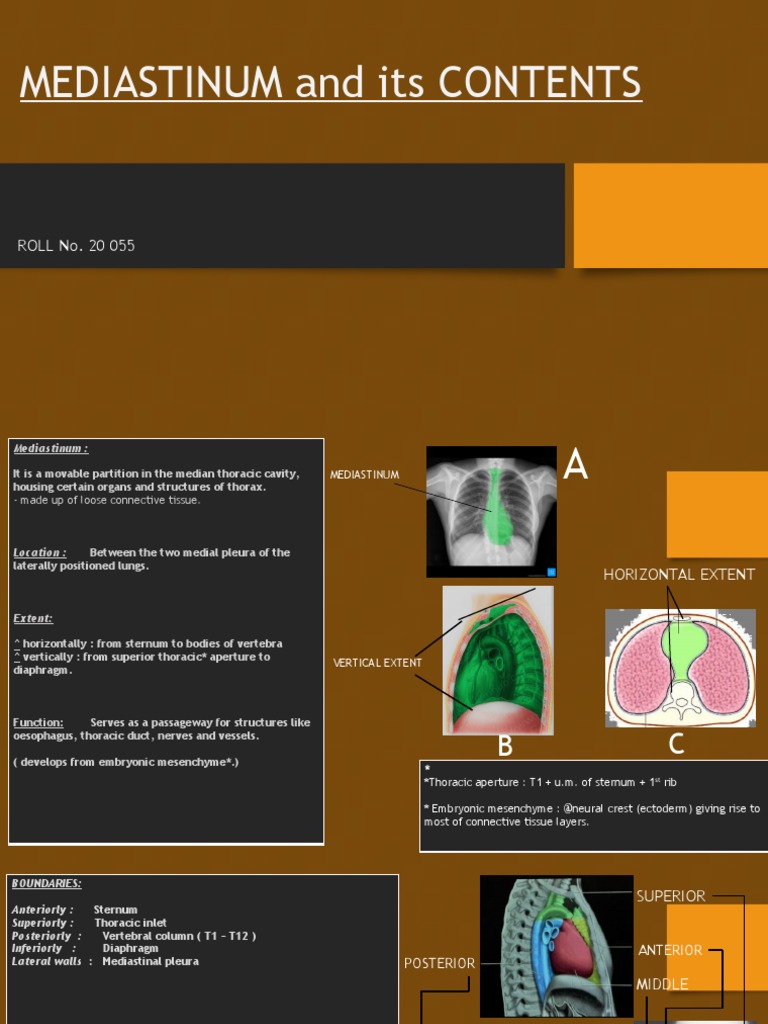Click the 'MEDIASTINUM' label beside the X-ray

[x=364, y=475]
